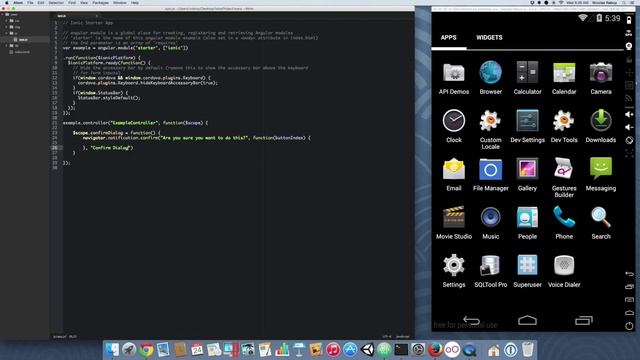Screen dimensions: 640x360
Task: Open the Gallery app
Action: coord(527,175)
